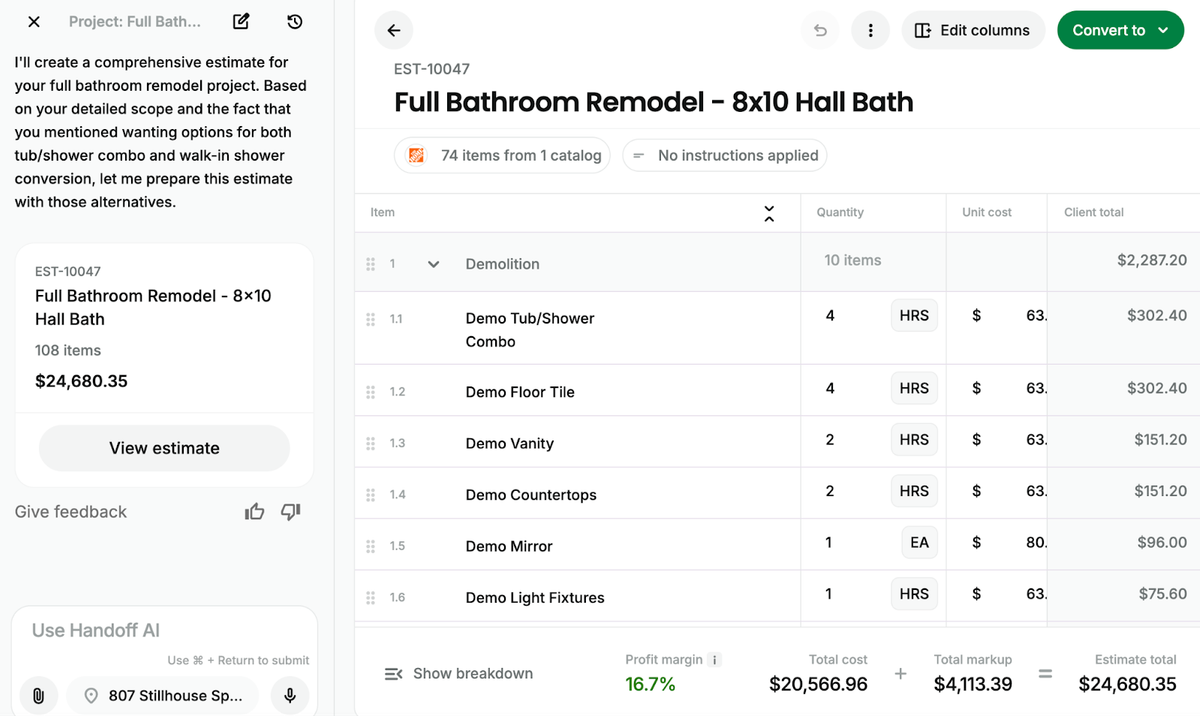Click Edit columns button
Image resolution: width=1200 pixels, height=716 pixels.
pos(973,30)
